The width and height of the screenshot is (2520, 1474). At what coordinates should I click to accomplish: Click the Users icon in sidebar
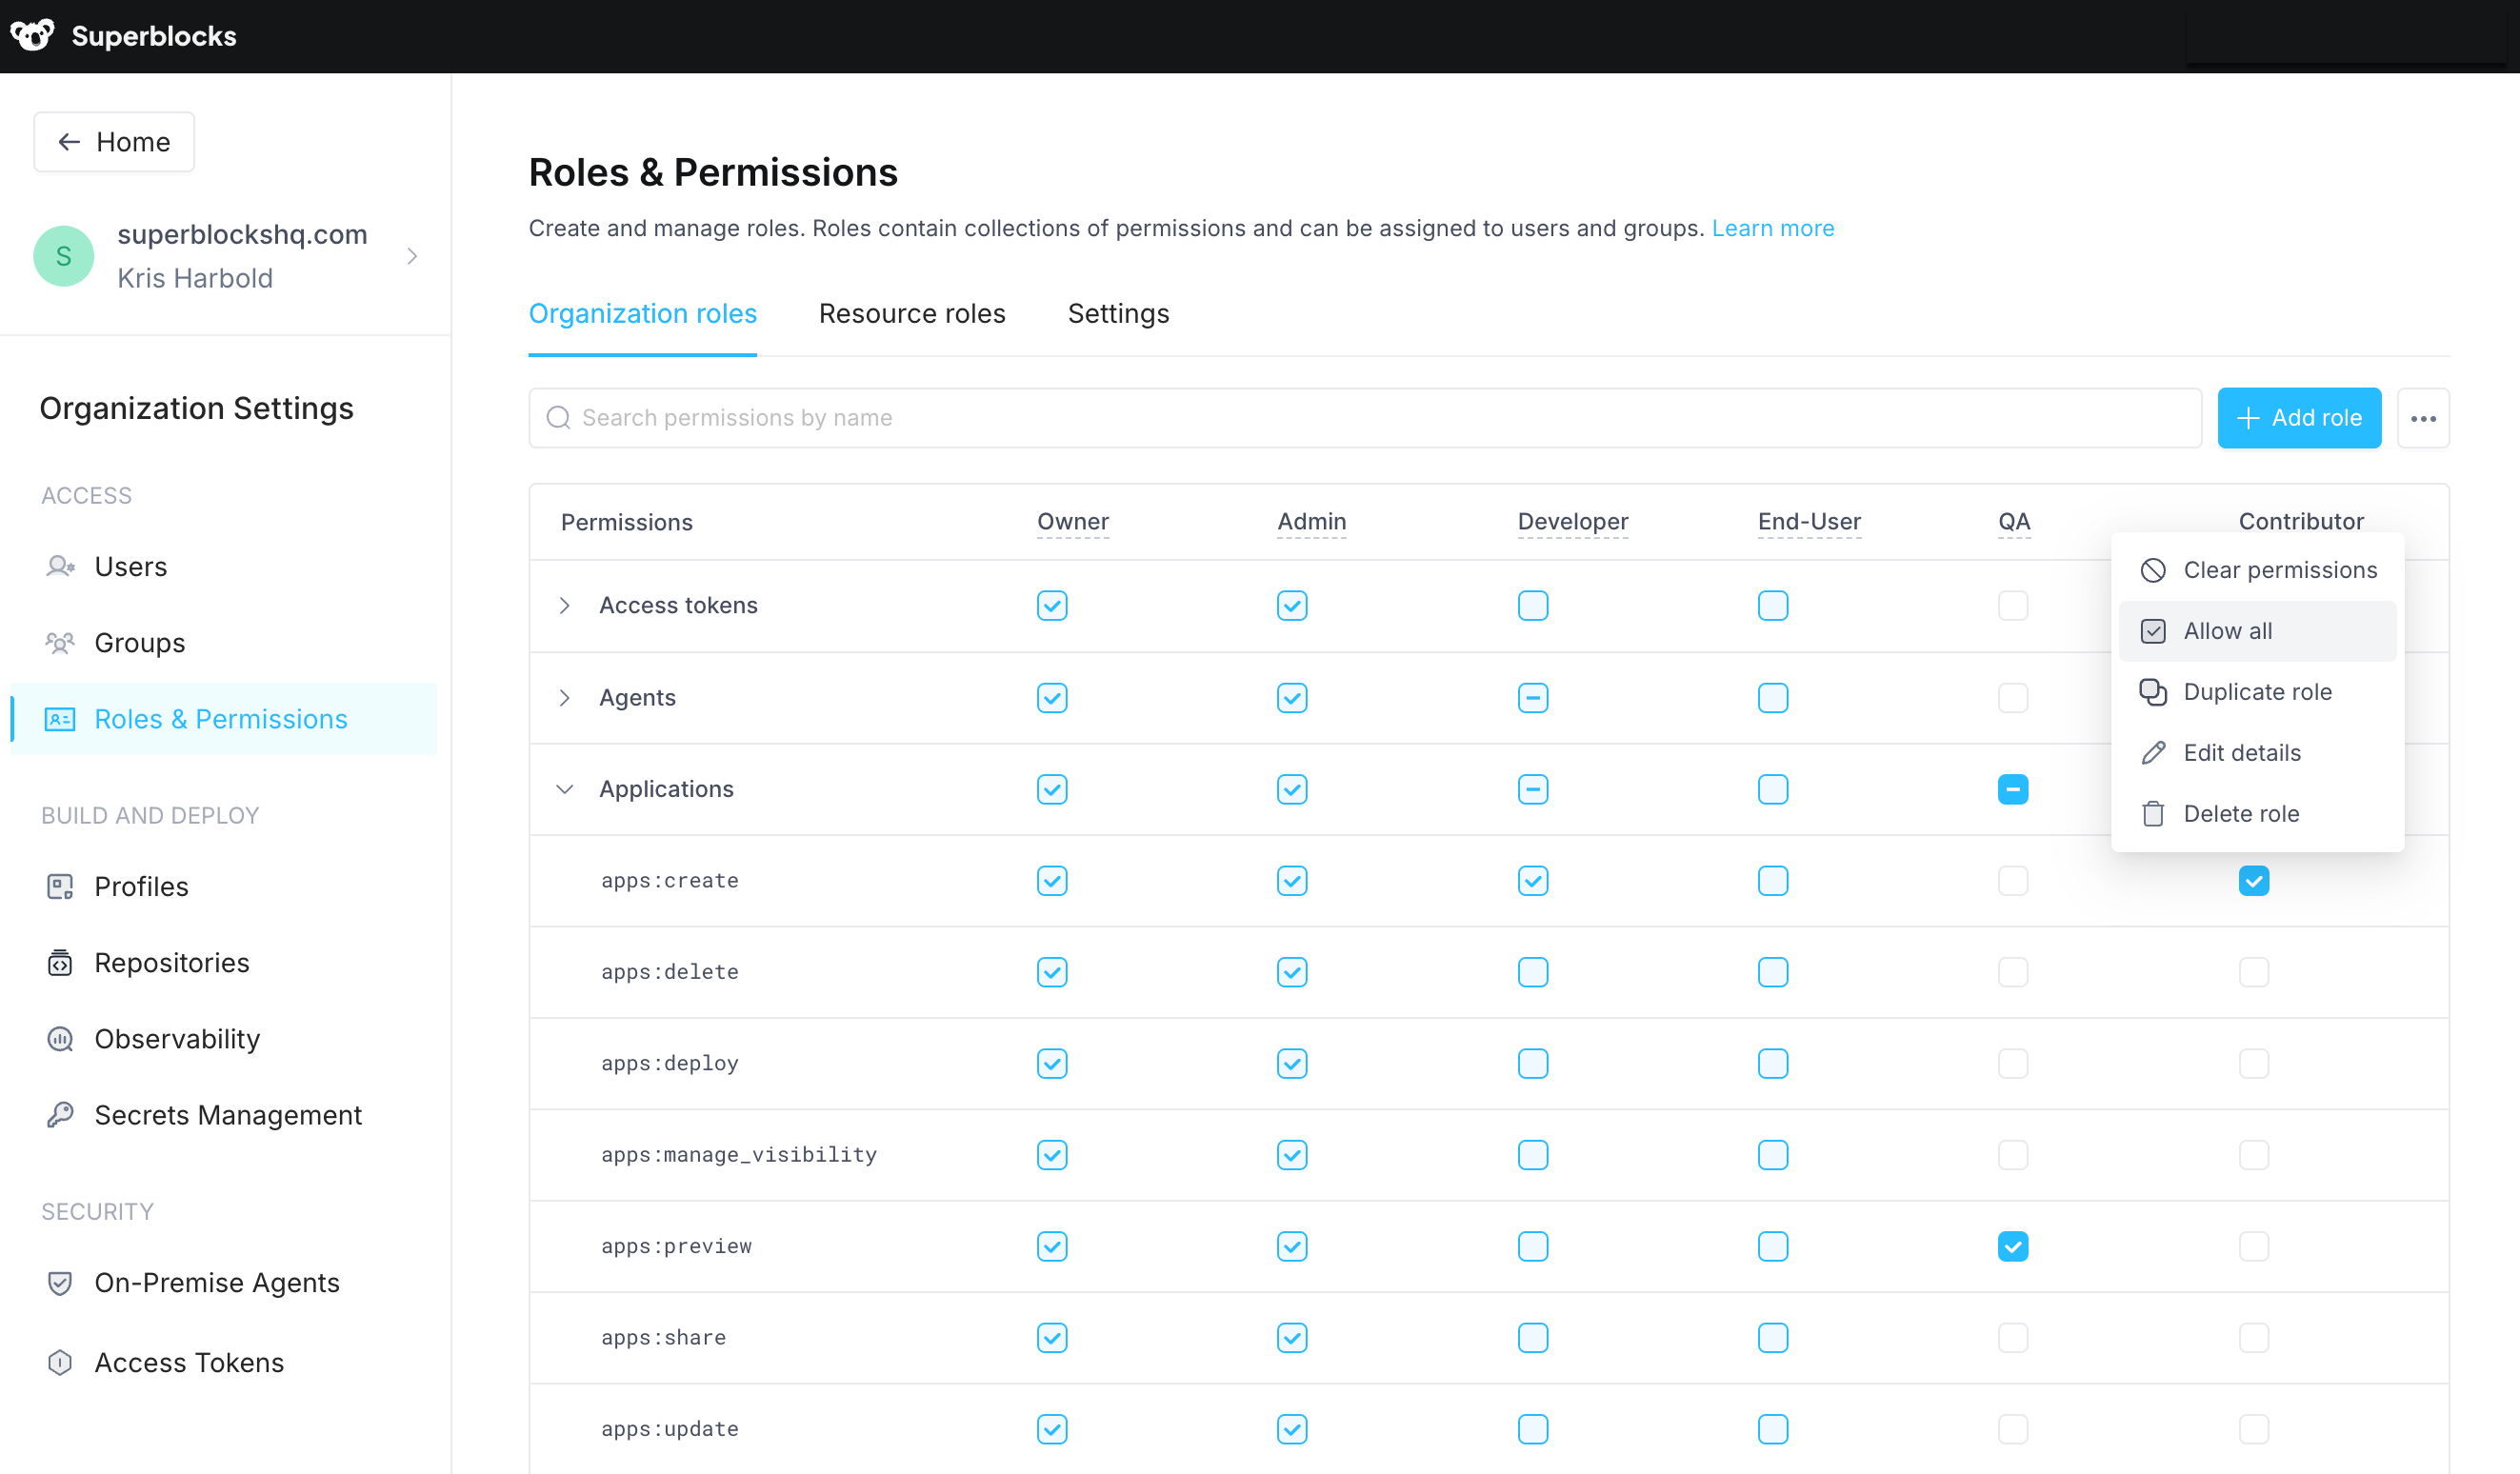pyautogui.click(x=60, y=565)
